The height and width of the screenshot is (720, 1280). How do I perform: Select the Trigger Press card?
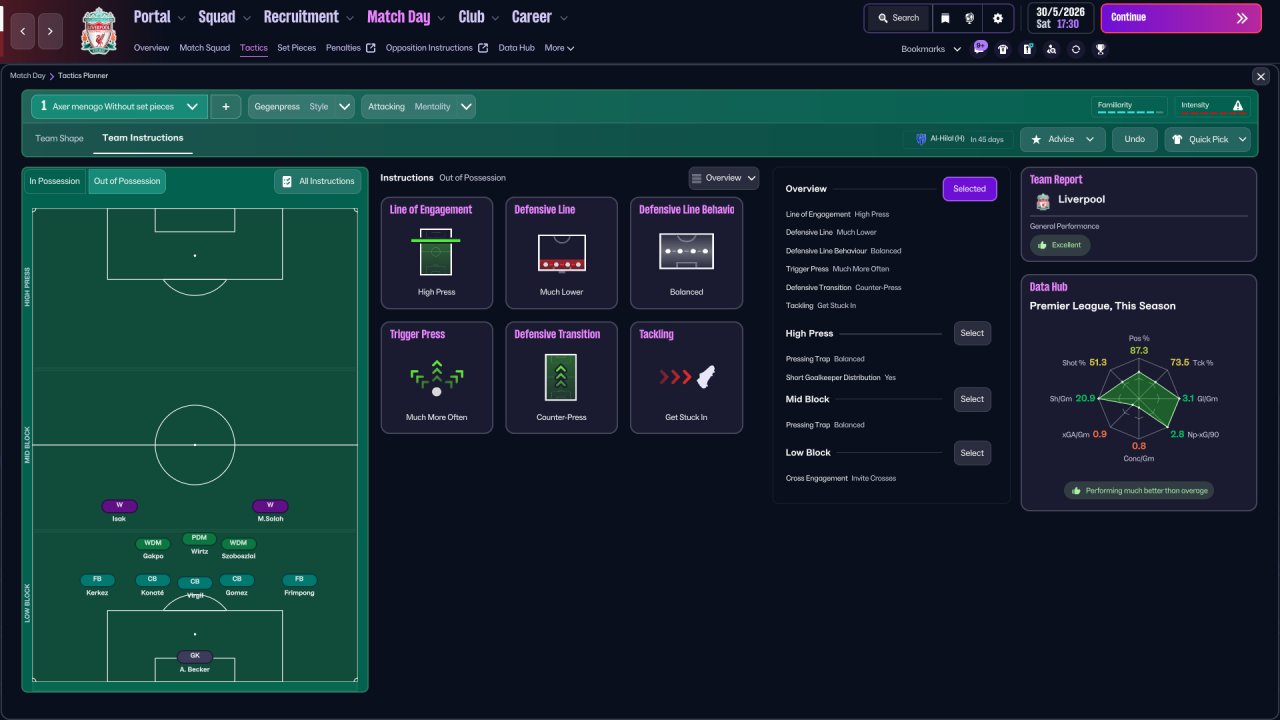[x=436, y=377]
